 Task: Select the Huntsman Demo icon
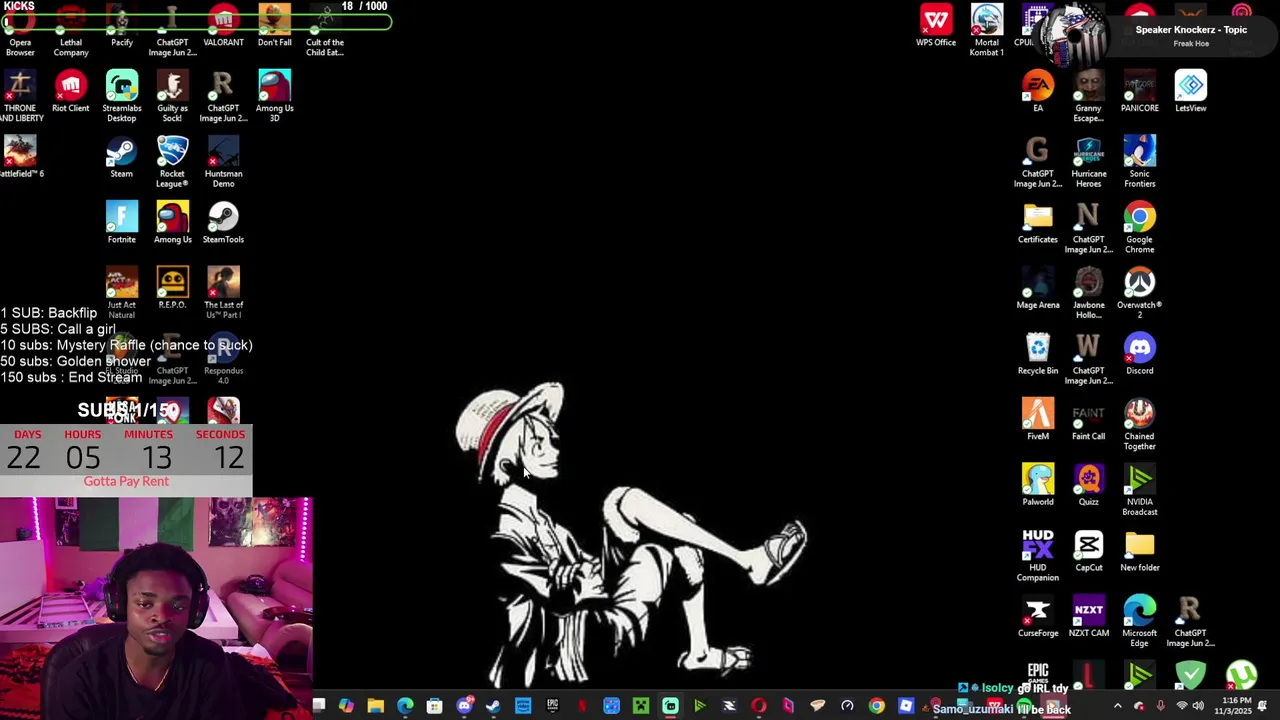[223, 162]
